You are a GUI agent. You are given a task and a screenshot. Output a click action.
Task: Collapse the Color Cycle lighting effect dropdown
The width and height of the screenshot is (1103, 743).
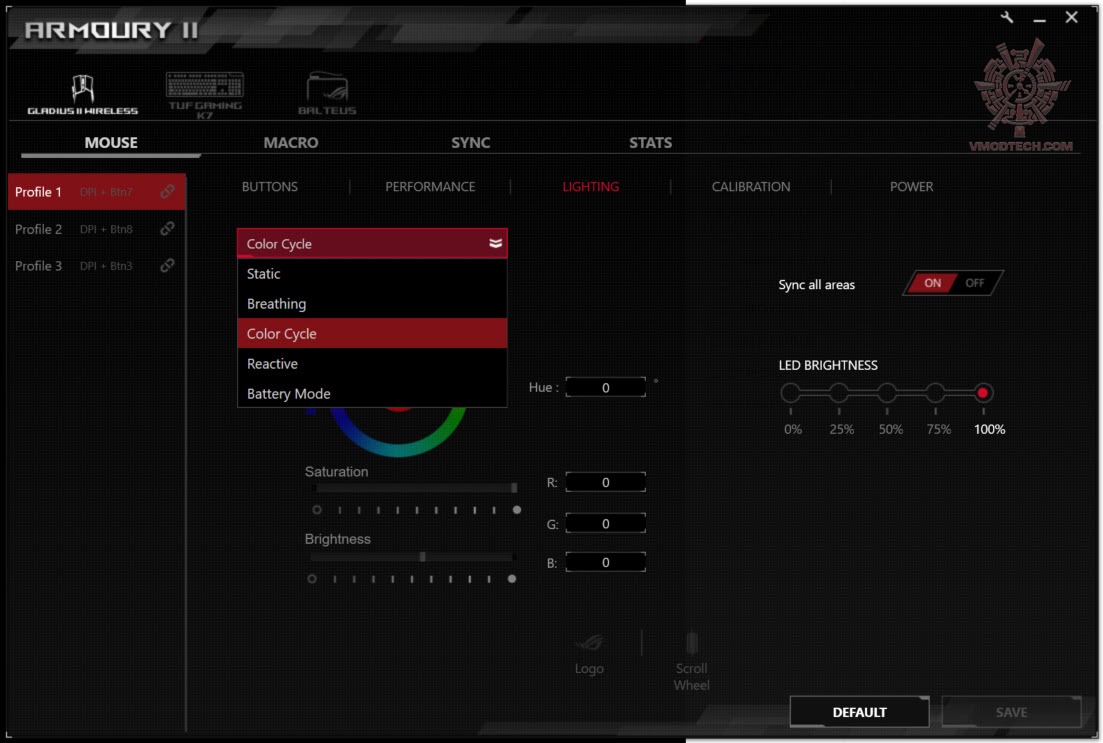coord(372,243)
